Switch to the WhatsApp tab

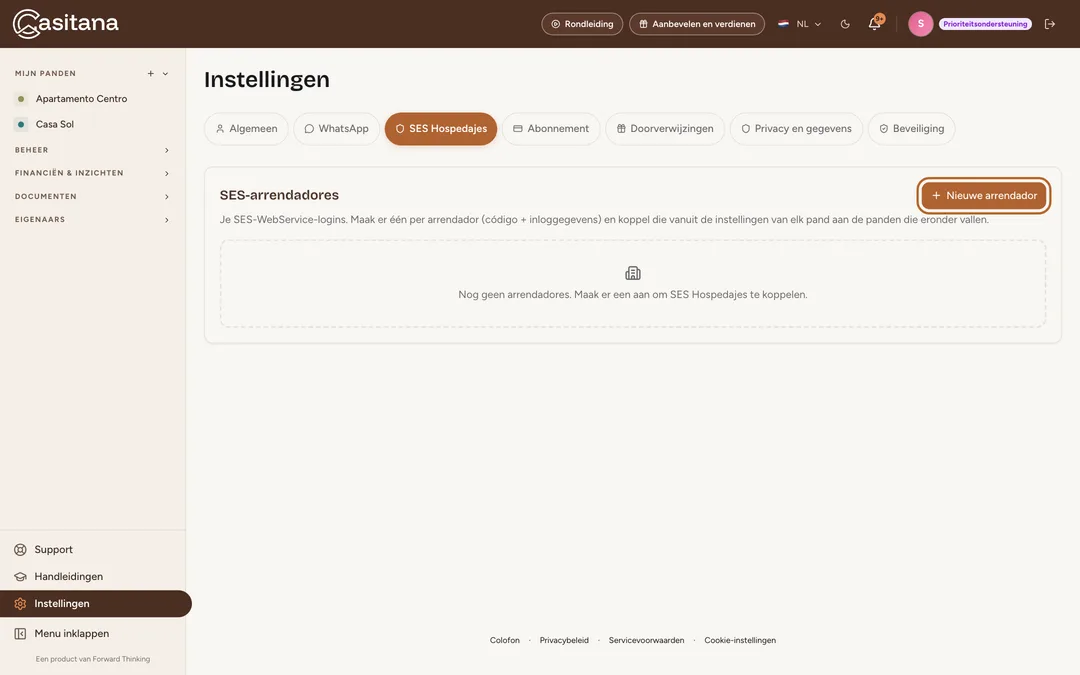point(337,129)
